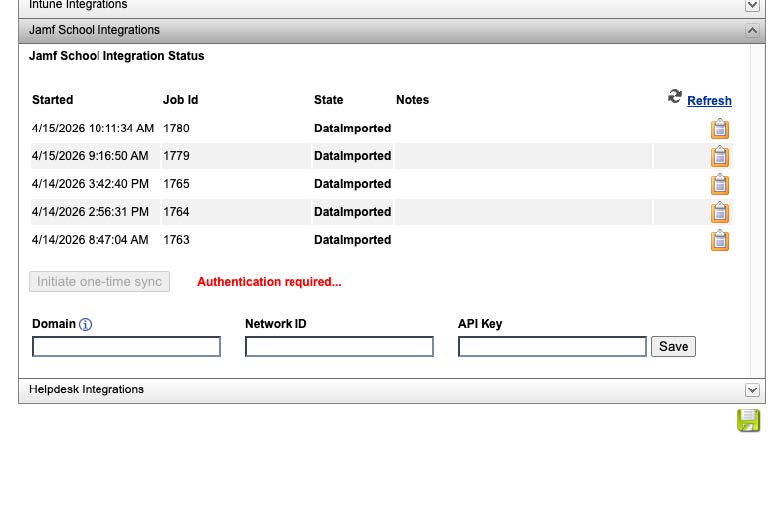Open clipboard details for job 1763

point(720,240)
